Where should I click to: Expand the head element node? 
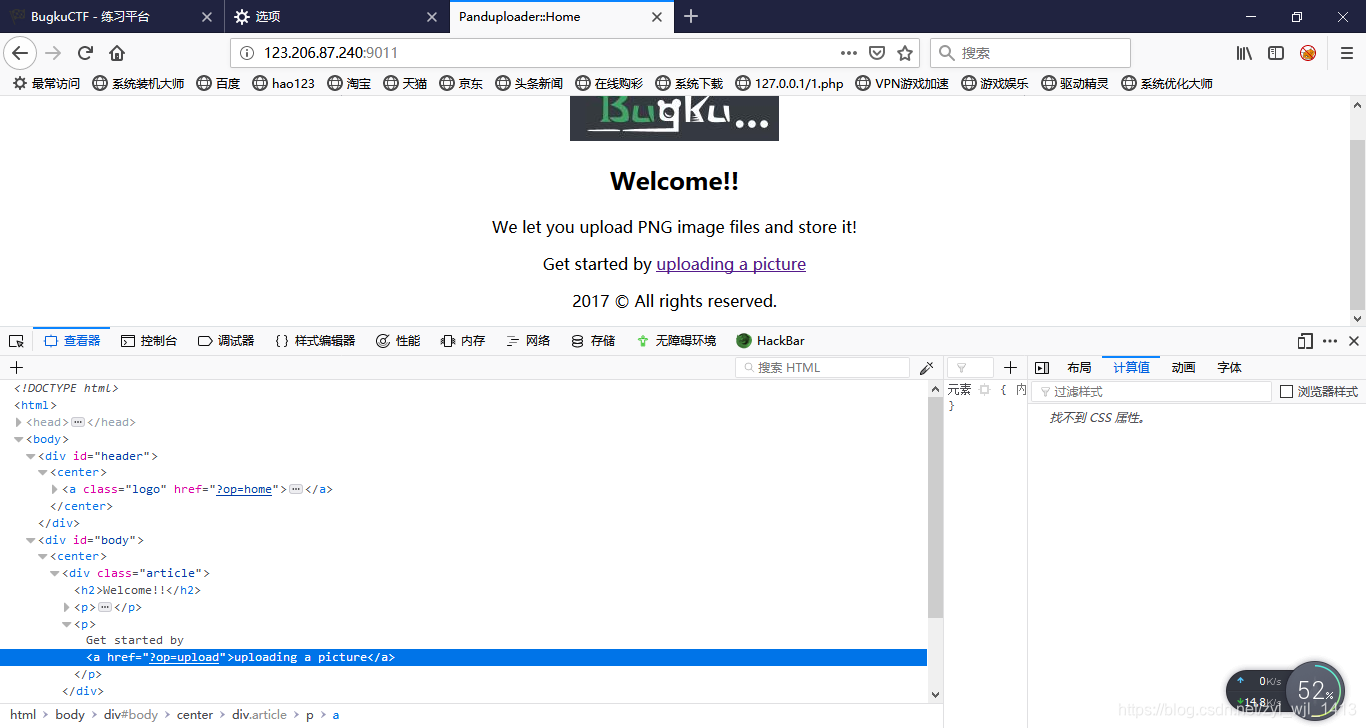[18, 422]
